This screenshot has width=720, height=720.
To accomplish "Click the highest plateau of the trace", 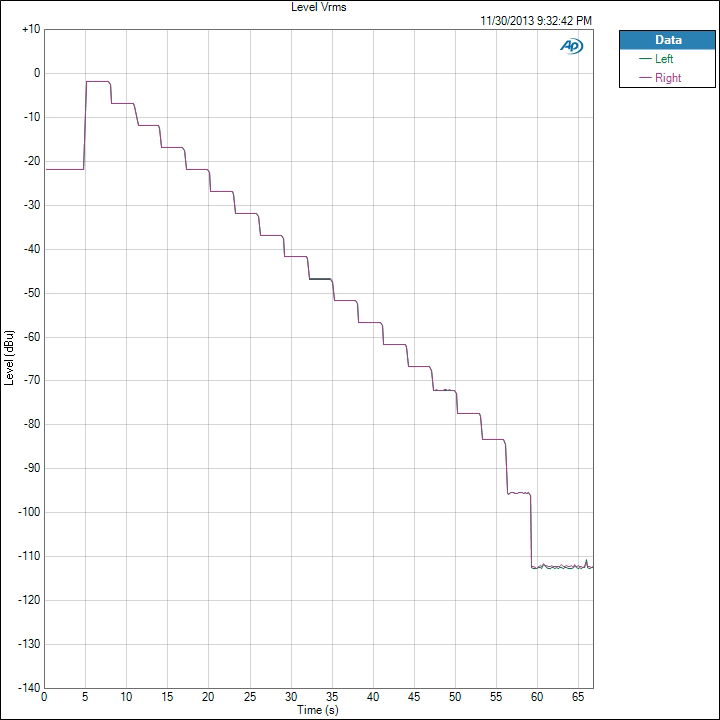I will pos(97,81).
